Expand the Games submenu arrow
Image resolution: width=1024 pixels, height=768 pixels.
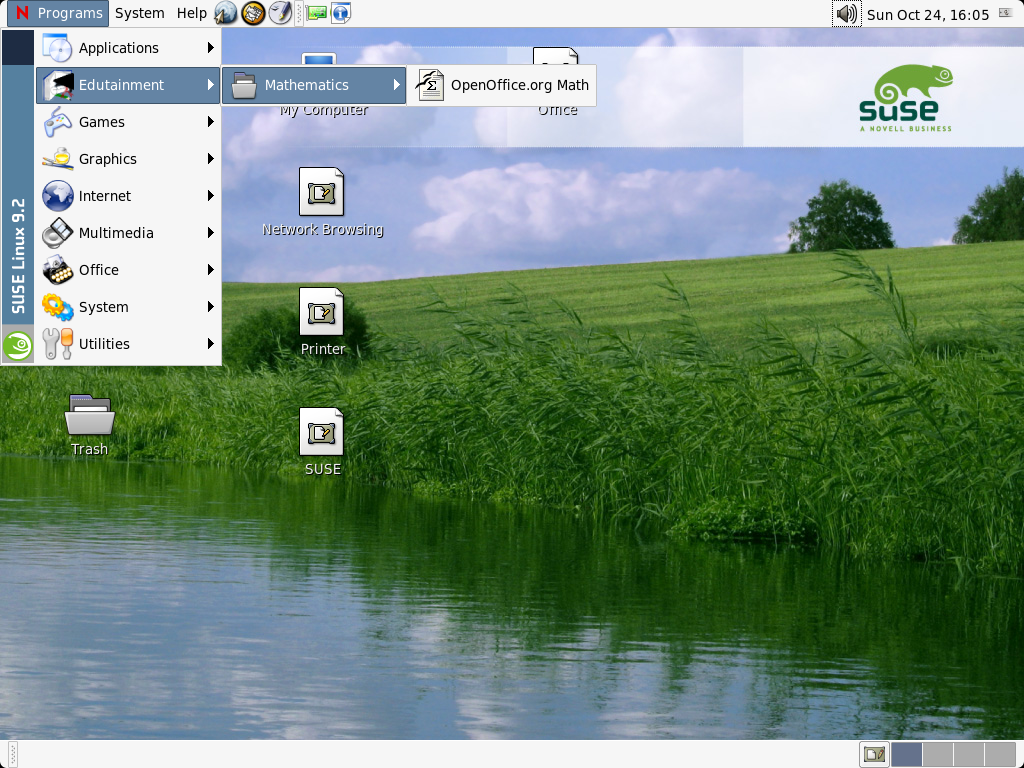210,122
